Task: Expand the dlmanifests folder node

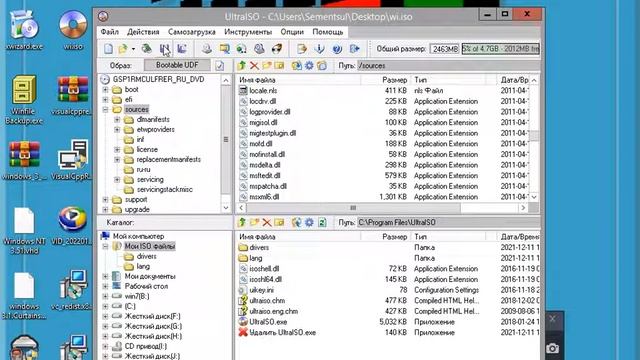Action: coord(117,120)
